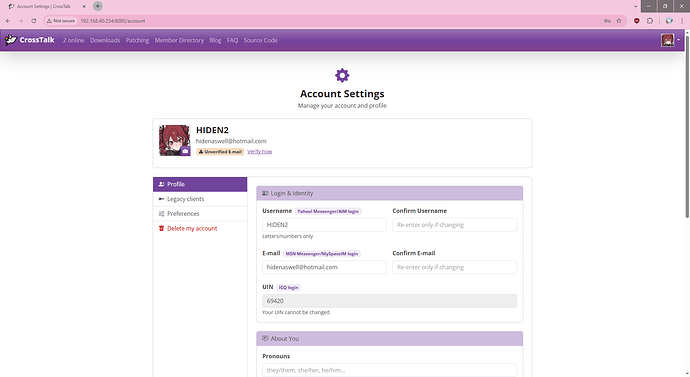Focus the Pronouns input field
This screenshot has height=377, width=690.
pos(389,370)
